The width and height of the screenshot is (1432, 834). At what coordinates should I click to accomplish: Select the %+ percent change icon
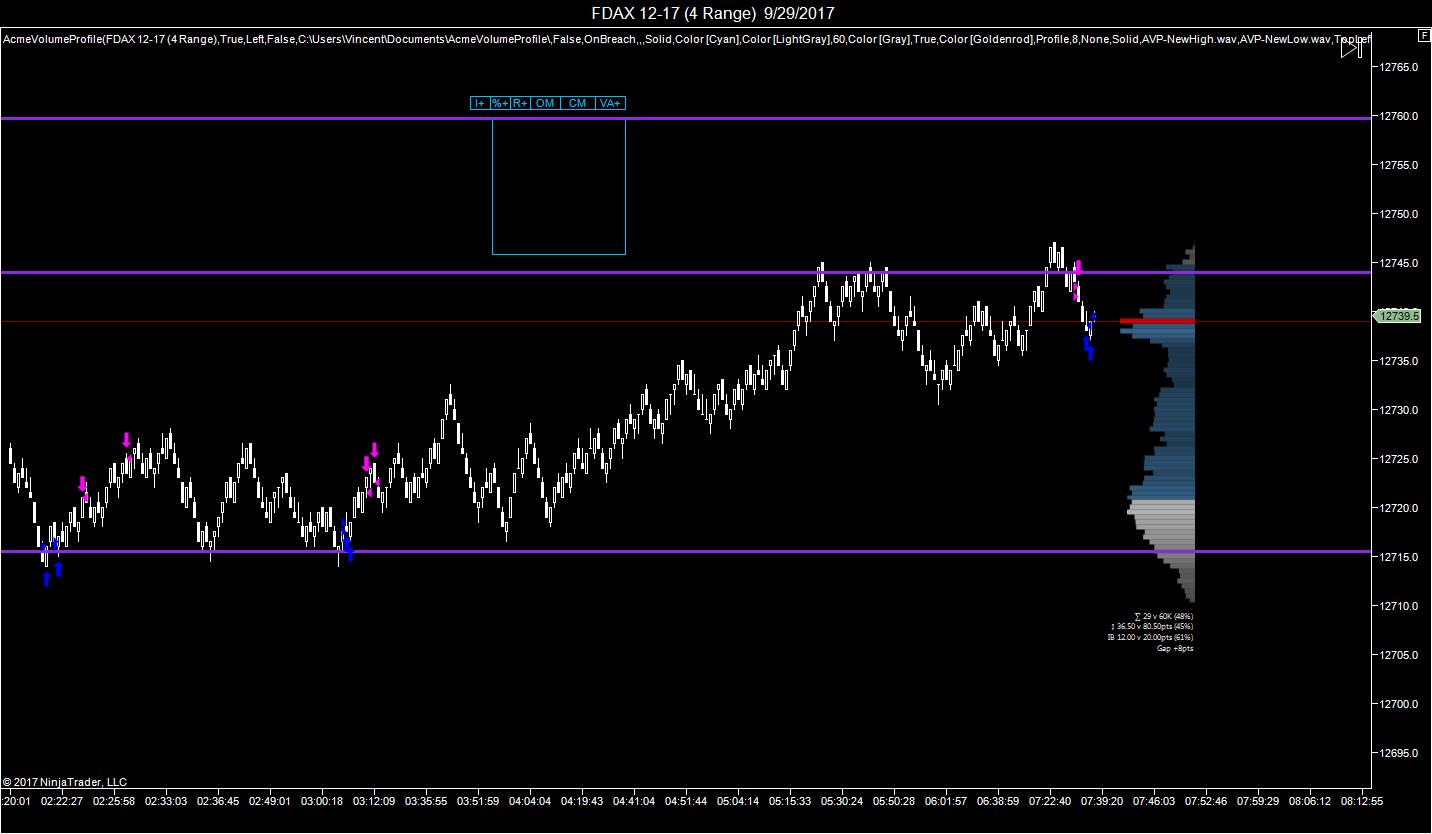coord(499,103)
